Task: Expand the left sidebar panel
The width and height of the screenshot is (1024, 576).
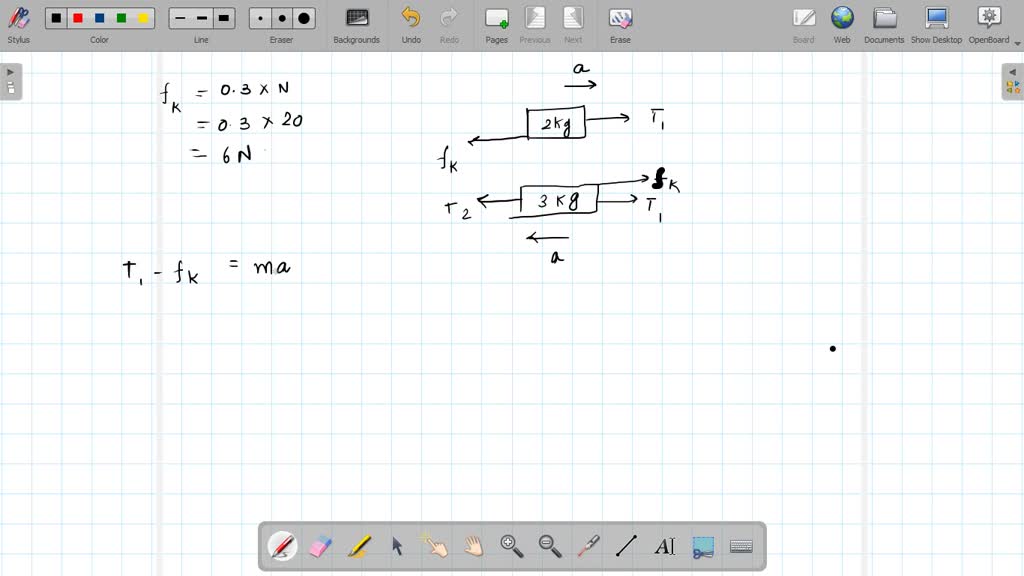Action: [10, 71]
